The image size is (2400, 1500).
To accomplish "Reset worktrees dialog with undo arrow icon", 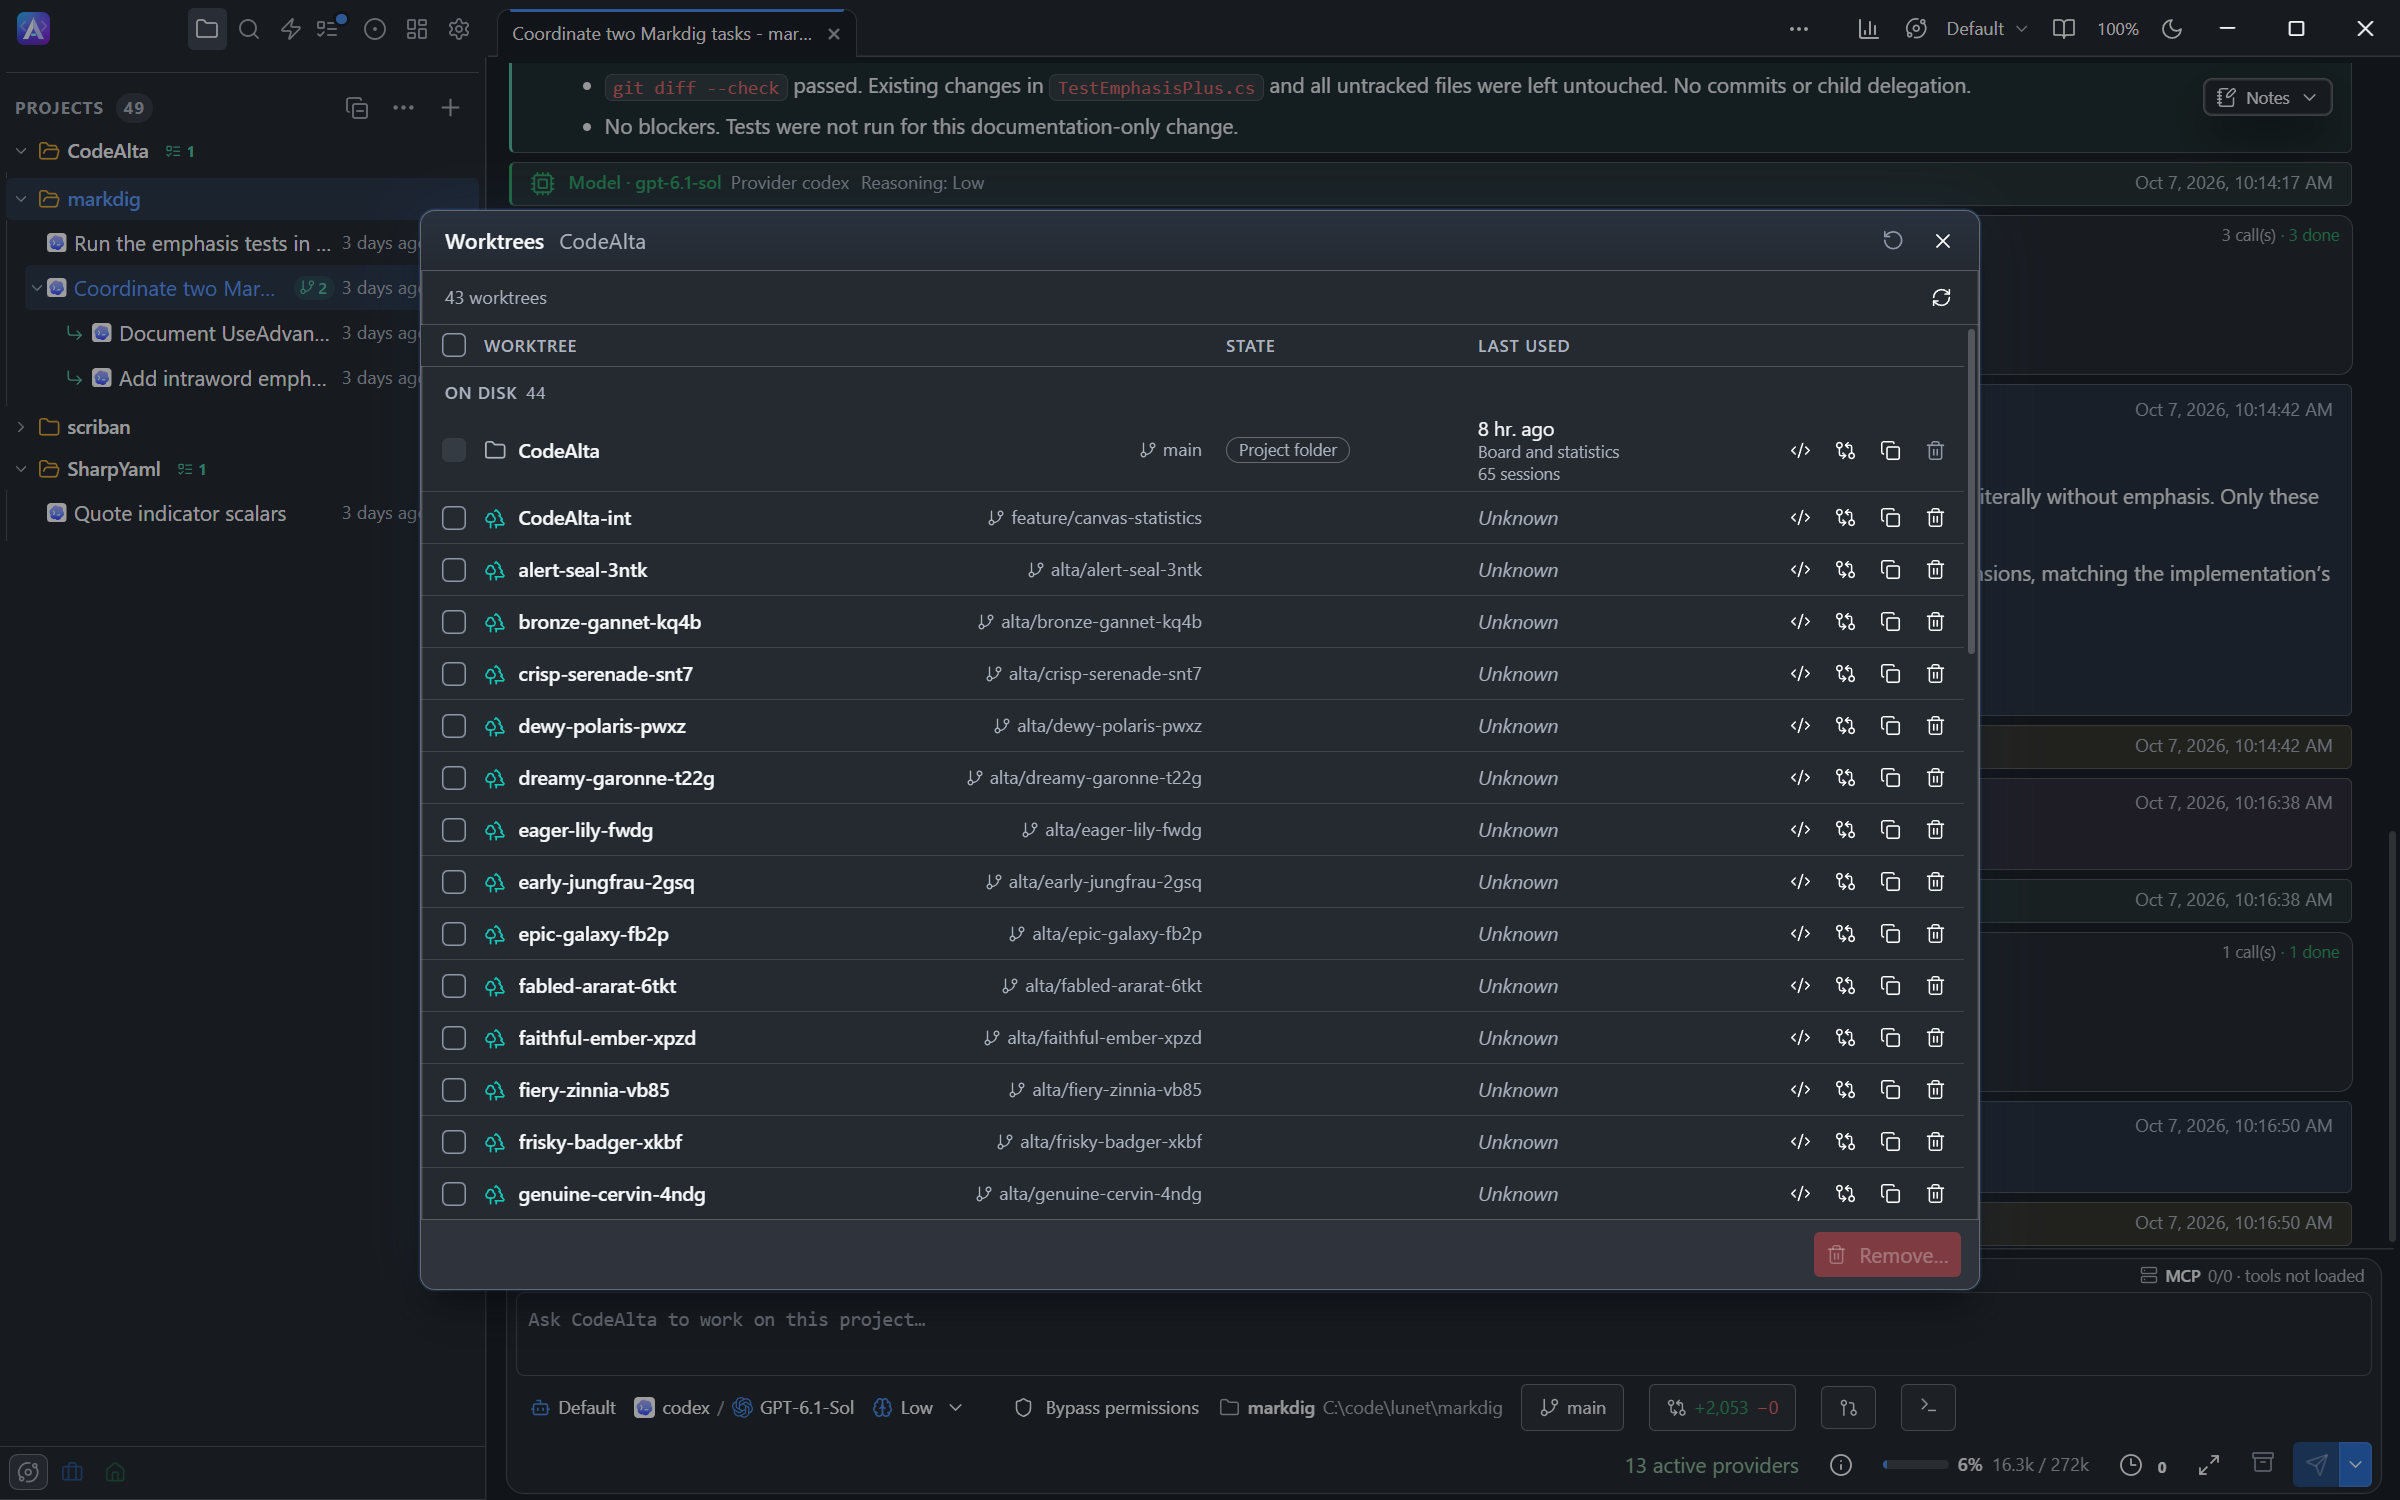I will coord(1892,240).
